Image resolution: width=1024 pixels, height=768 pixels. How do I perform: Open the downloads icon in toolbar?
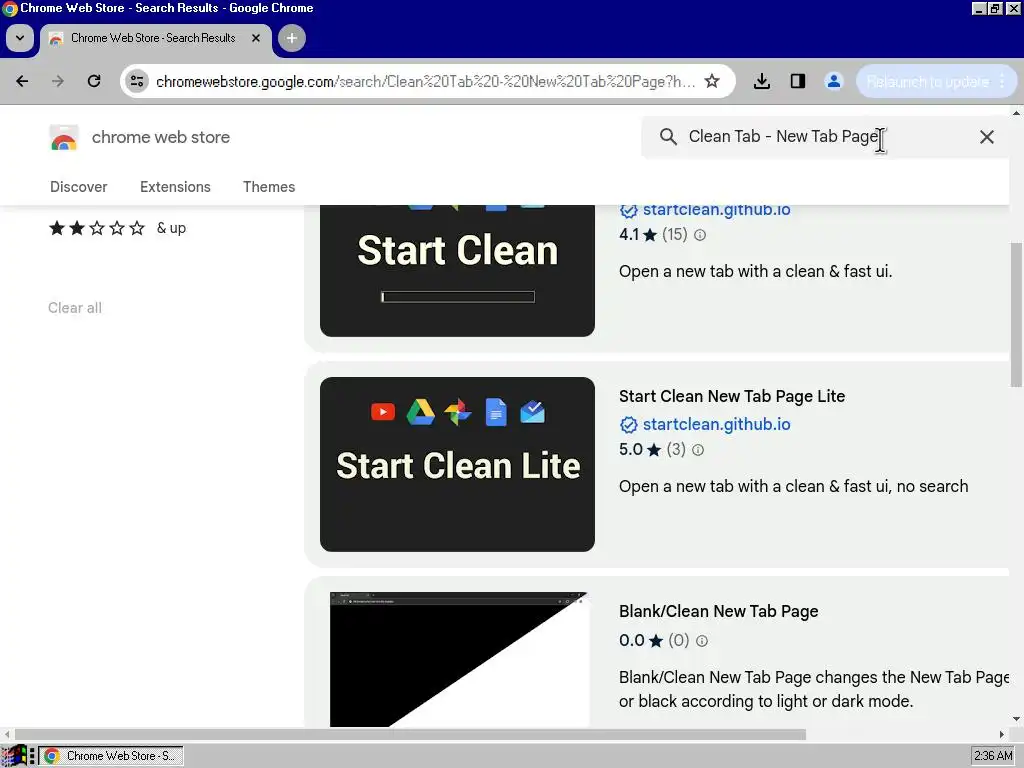761,81
